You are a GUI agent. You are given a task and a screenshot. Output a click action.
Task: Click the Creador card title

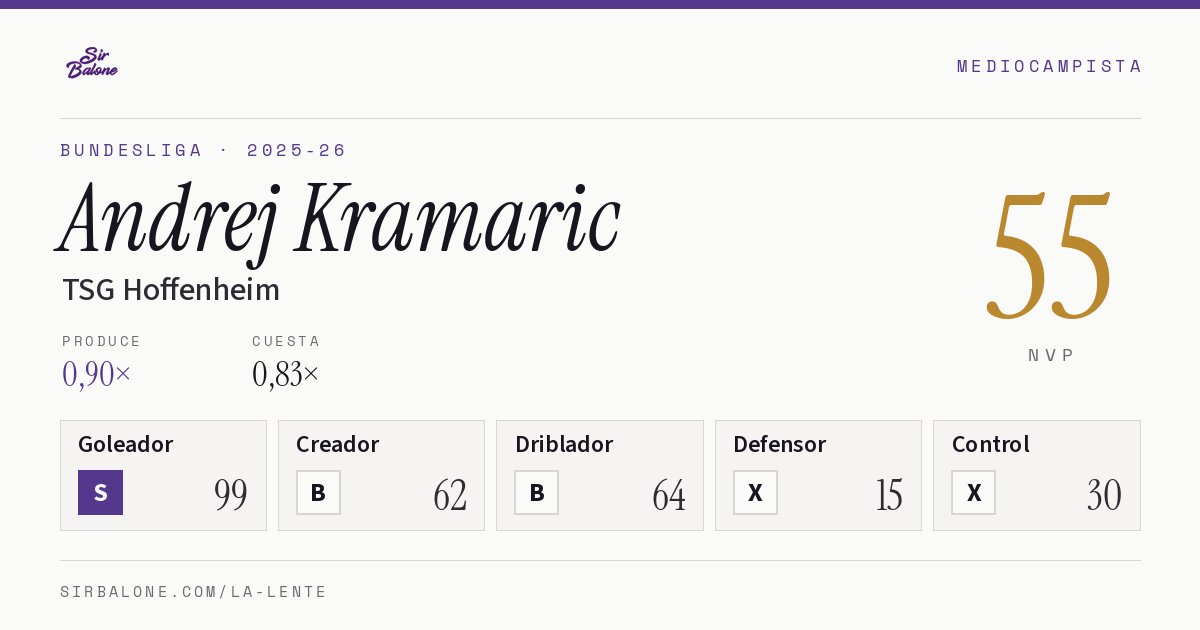337,444
